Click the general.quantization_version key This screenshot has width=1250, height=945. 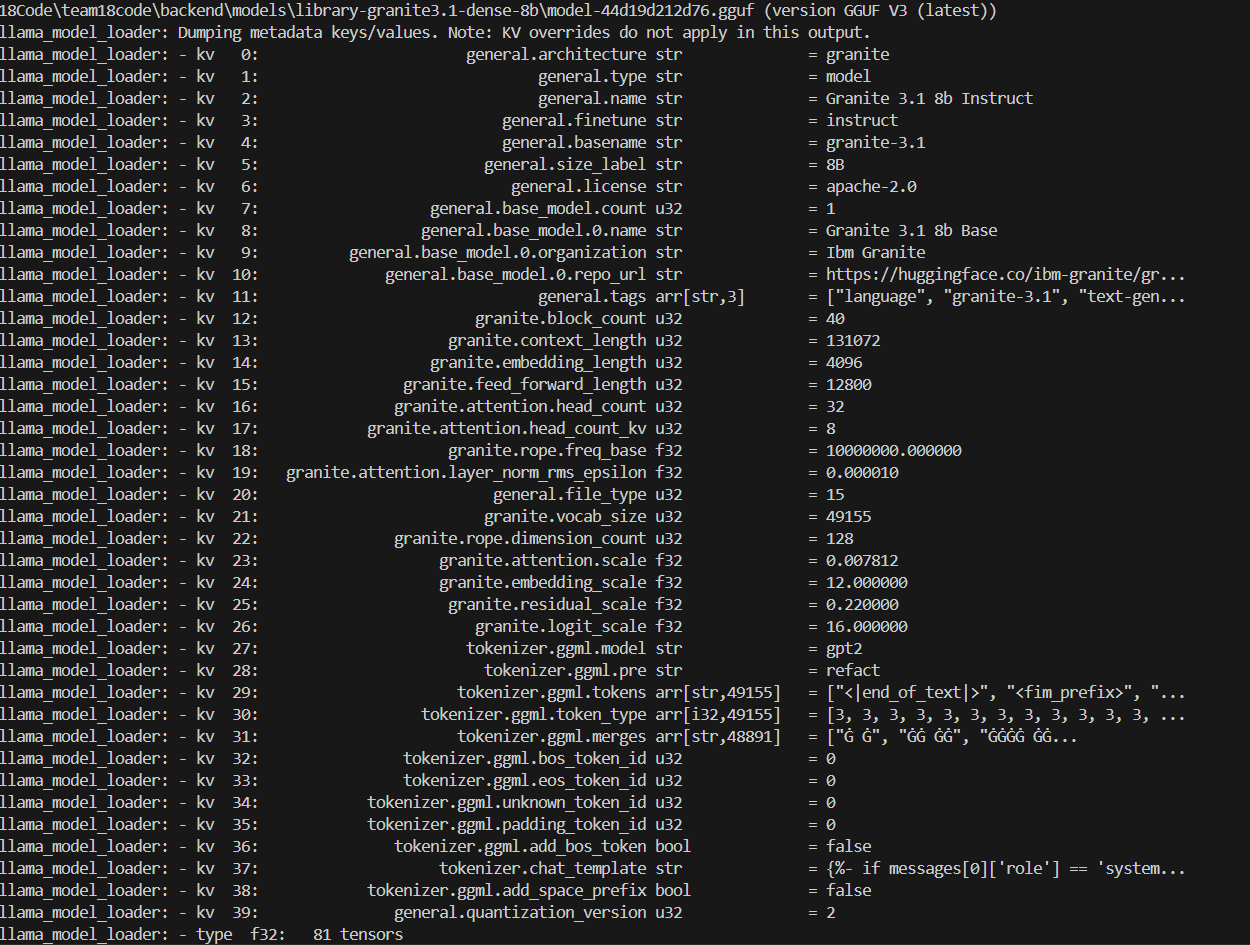coord(520,912)
